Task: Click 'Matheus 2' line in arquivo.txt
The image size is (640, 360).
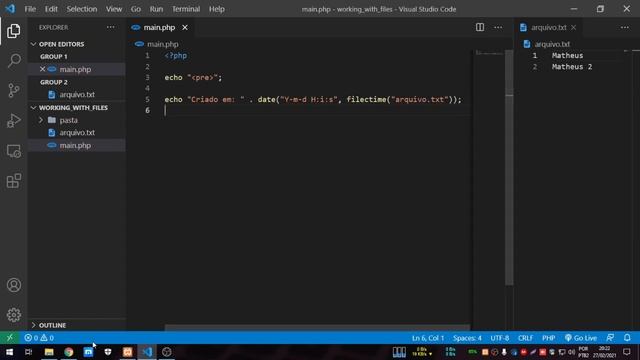Action: (571, 67)
